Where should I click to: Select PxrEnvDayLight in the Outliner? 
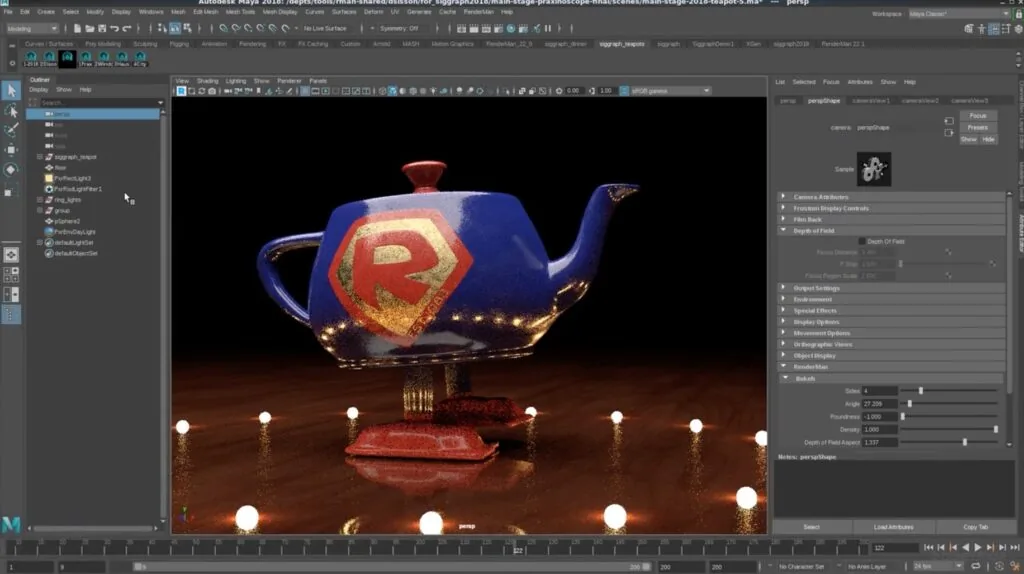(74, 232)
